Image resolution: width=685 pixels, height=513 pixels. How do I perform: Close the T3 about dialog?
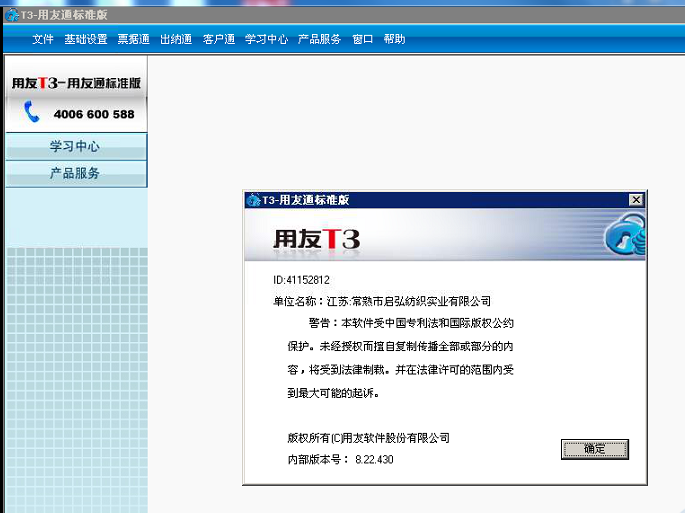(x=636, y=200)
